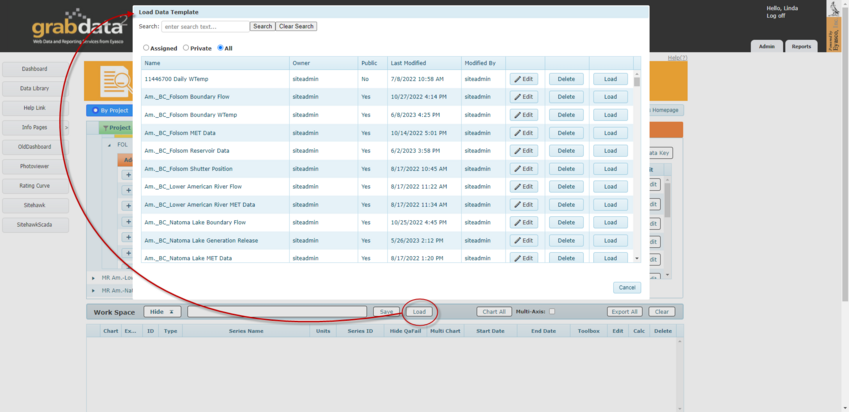
Task: Cancel the Load Data Template dialog
Action: tap(627, 288)
